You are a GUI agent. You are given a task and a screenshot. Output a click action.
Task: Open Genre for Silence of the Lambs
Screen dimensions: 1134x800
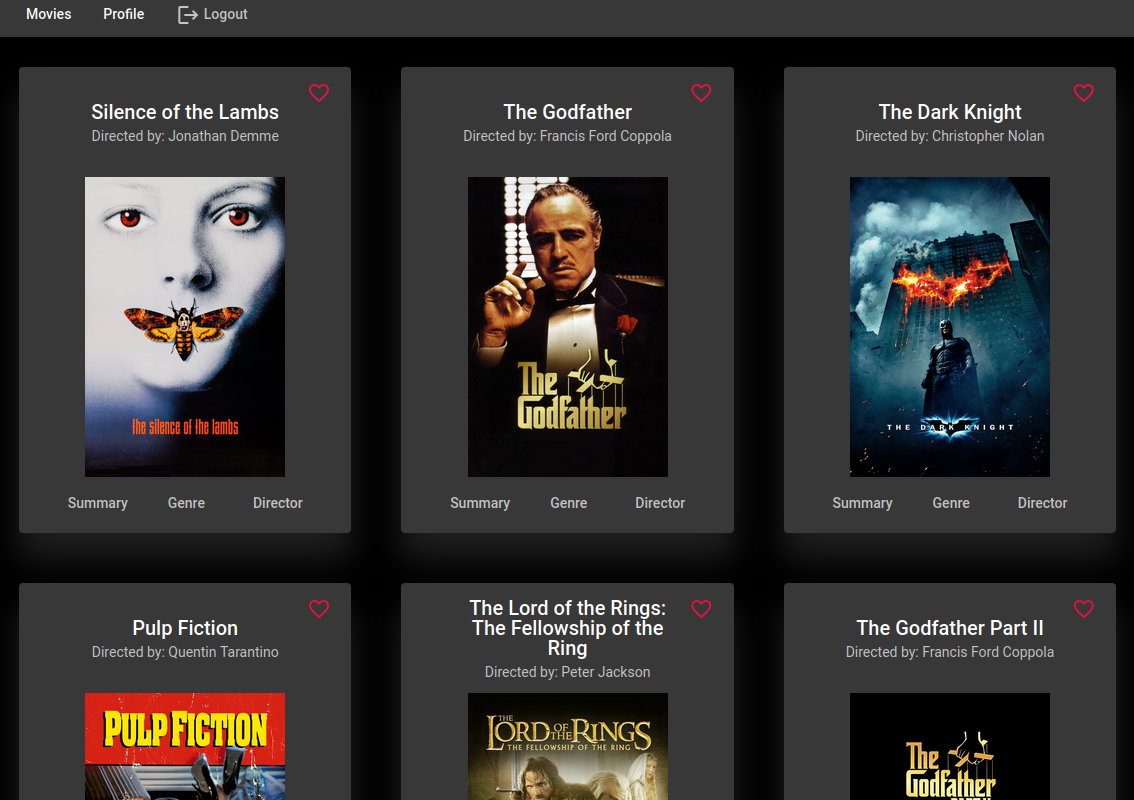(187, 503)
